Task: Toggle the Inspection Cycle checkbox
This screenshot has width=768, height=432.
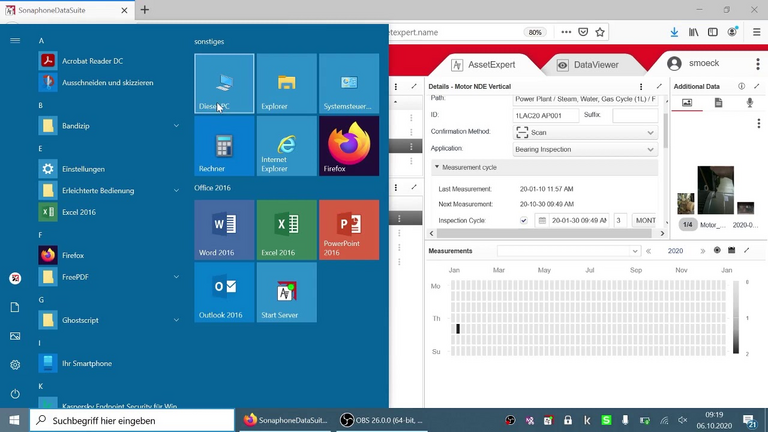Action: click(x=524, y=220)
